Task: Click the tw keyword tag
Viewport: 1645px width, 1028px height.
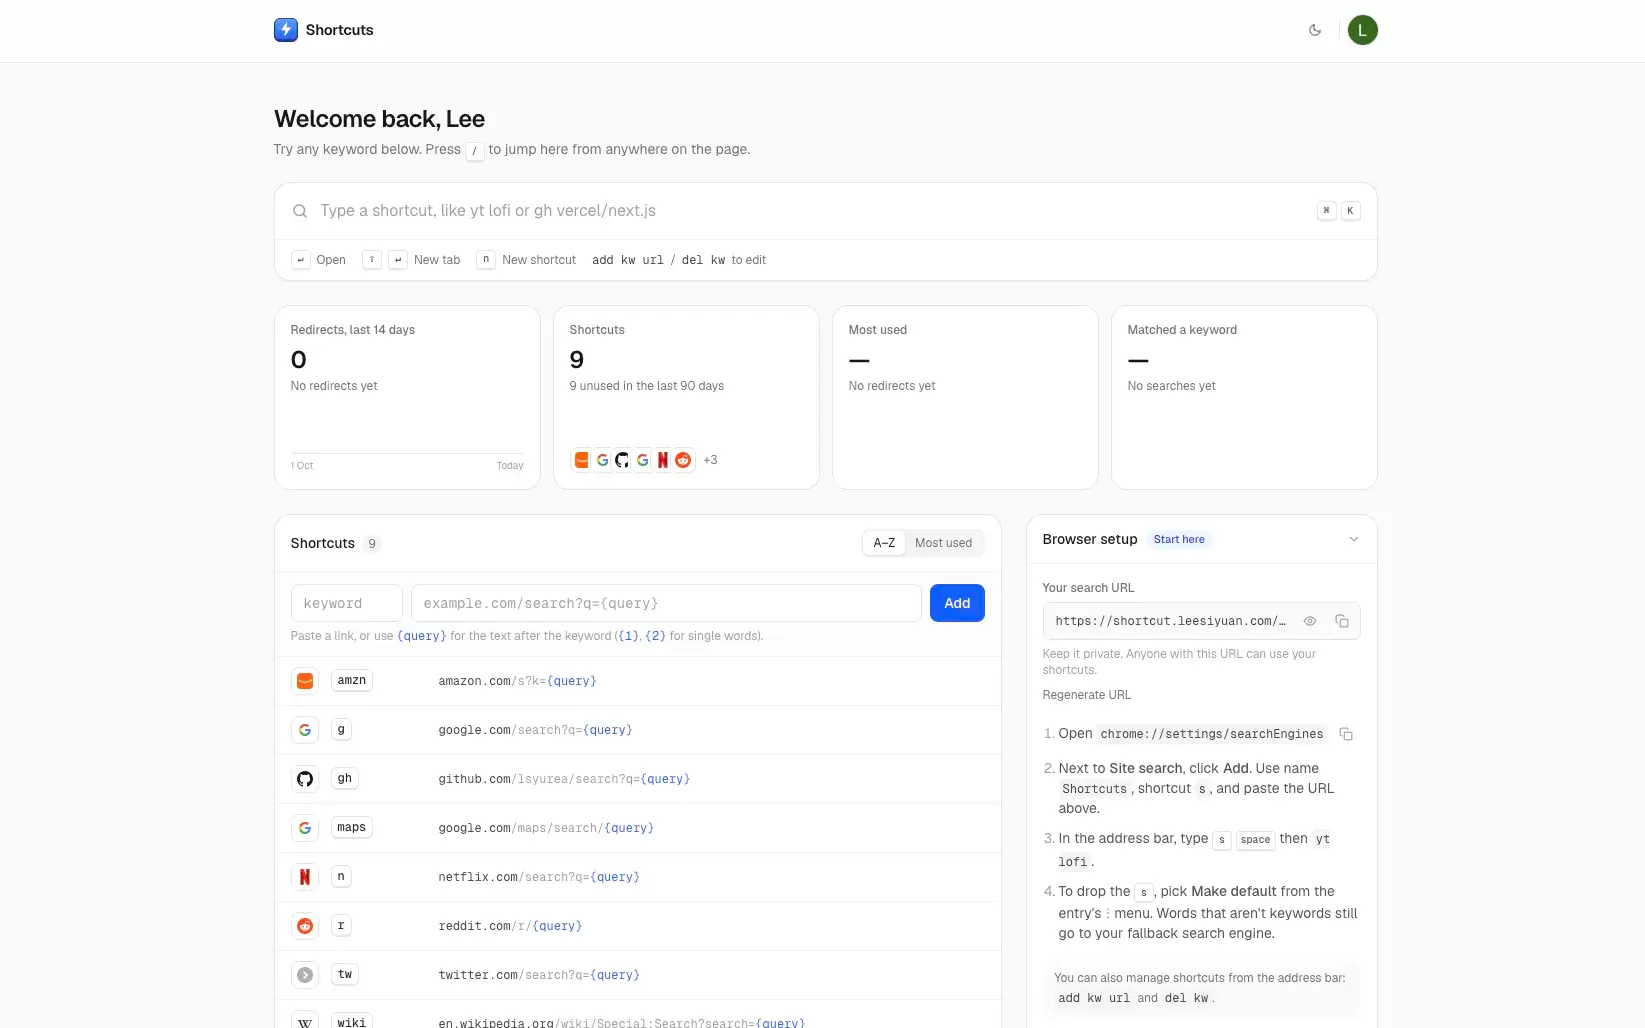Action: [x=345, y=974]
